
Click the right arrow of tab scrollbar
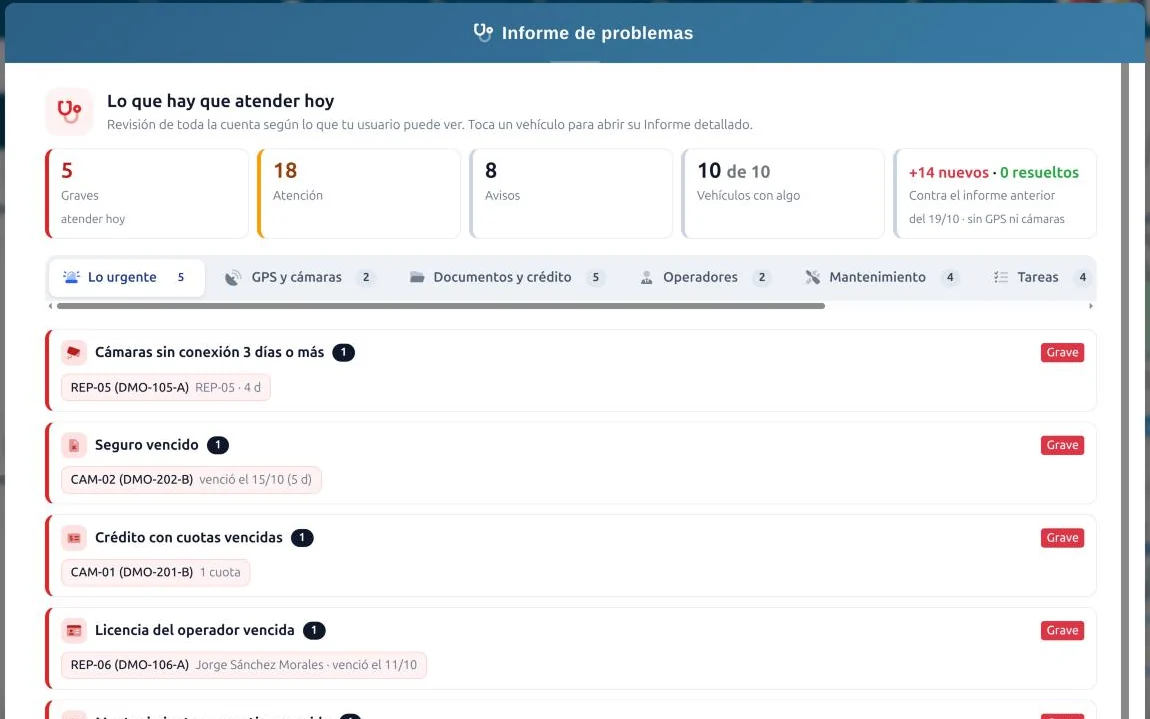coord(1091,306)
